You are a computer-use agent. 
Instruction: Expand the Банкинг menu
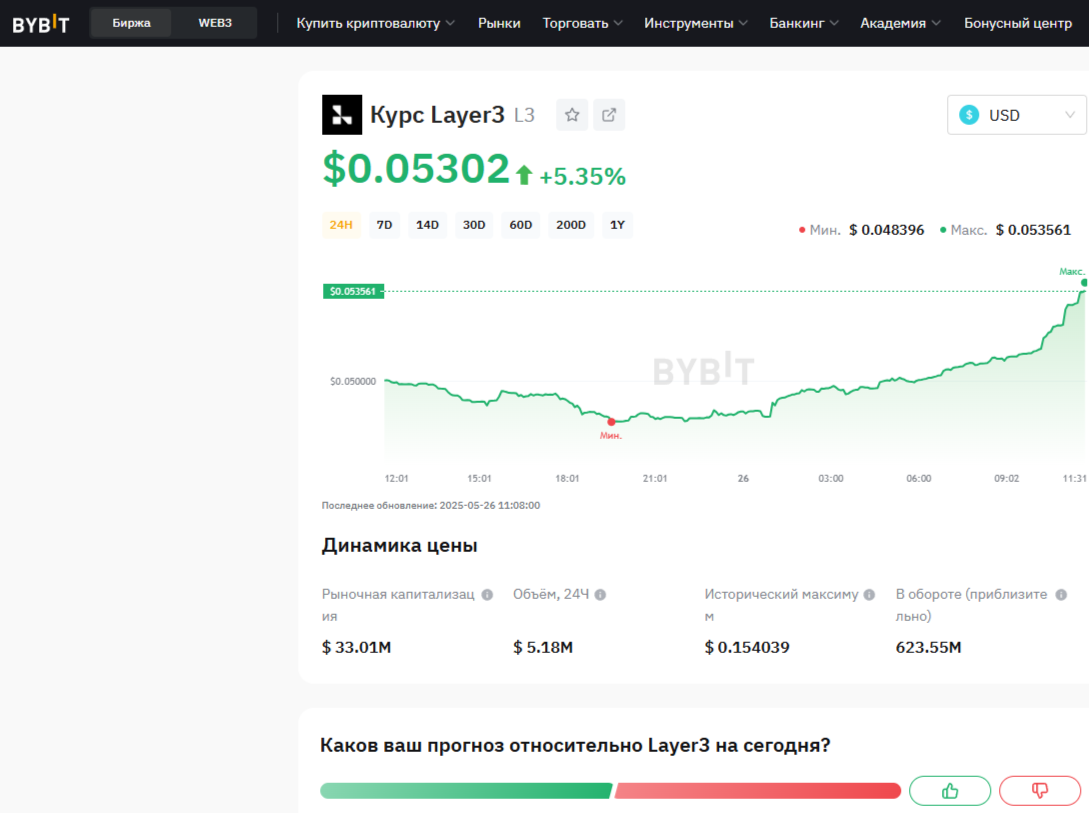(804, 24)
